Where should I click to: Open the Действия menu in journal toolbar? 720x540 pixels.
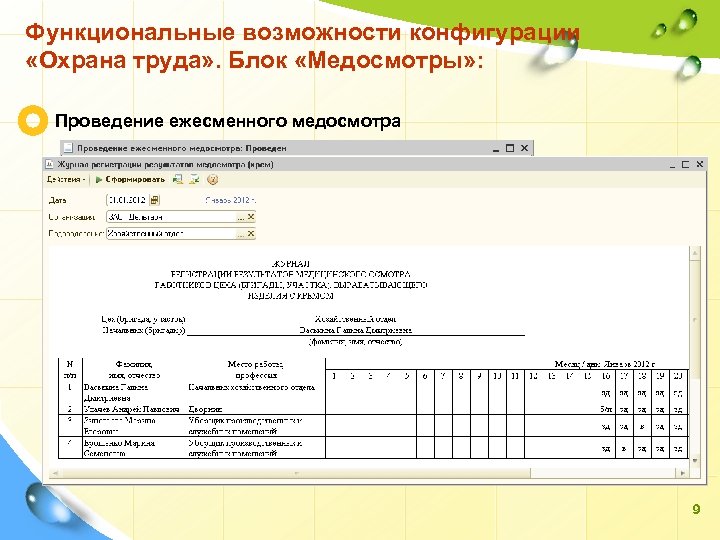pyautogui.click(x=66, y=180)
